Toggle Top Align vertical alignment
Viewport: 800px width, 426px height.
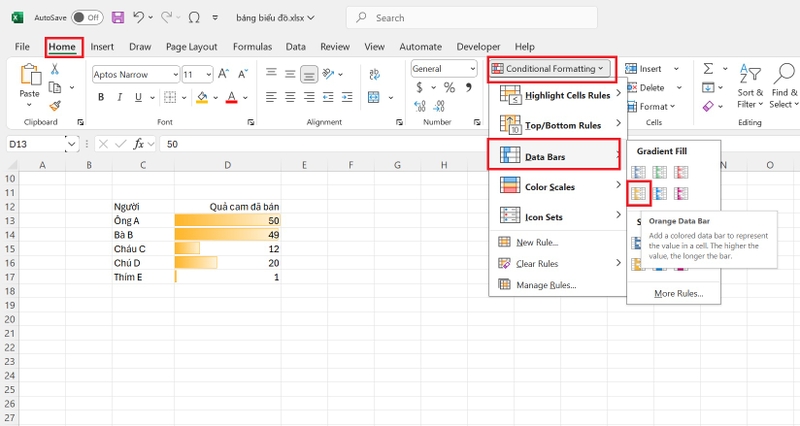(271, 73)
